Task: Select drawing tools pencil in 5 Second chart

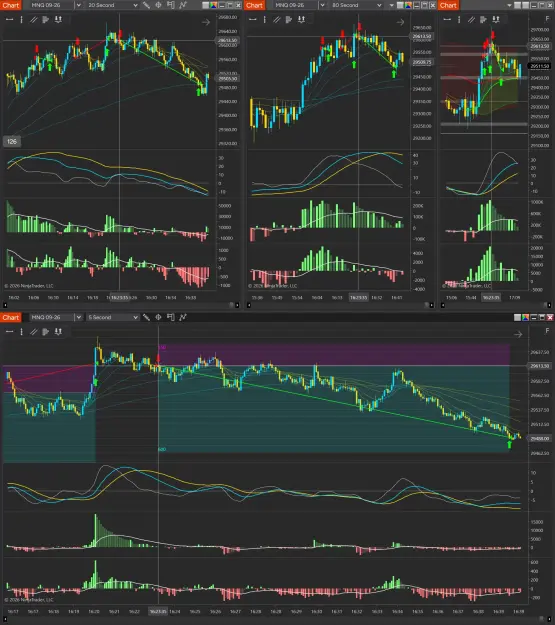Action: click(x=146, y=317)
